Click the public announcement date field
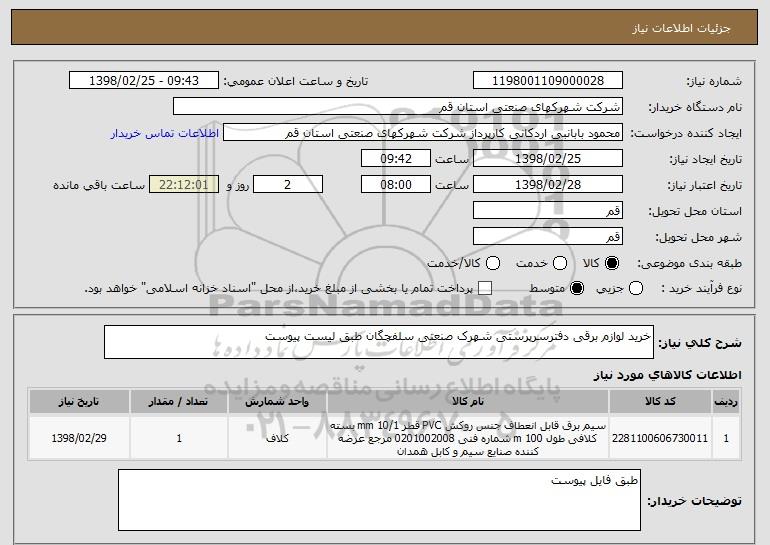Image resolution: width=770 pixels, height=545 pixels. tap(144, 81)
